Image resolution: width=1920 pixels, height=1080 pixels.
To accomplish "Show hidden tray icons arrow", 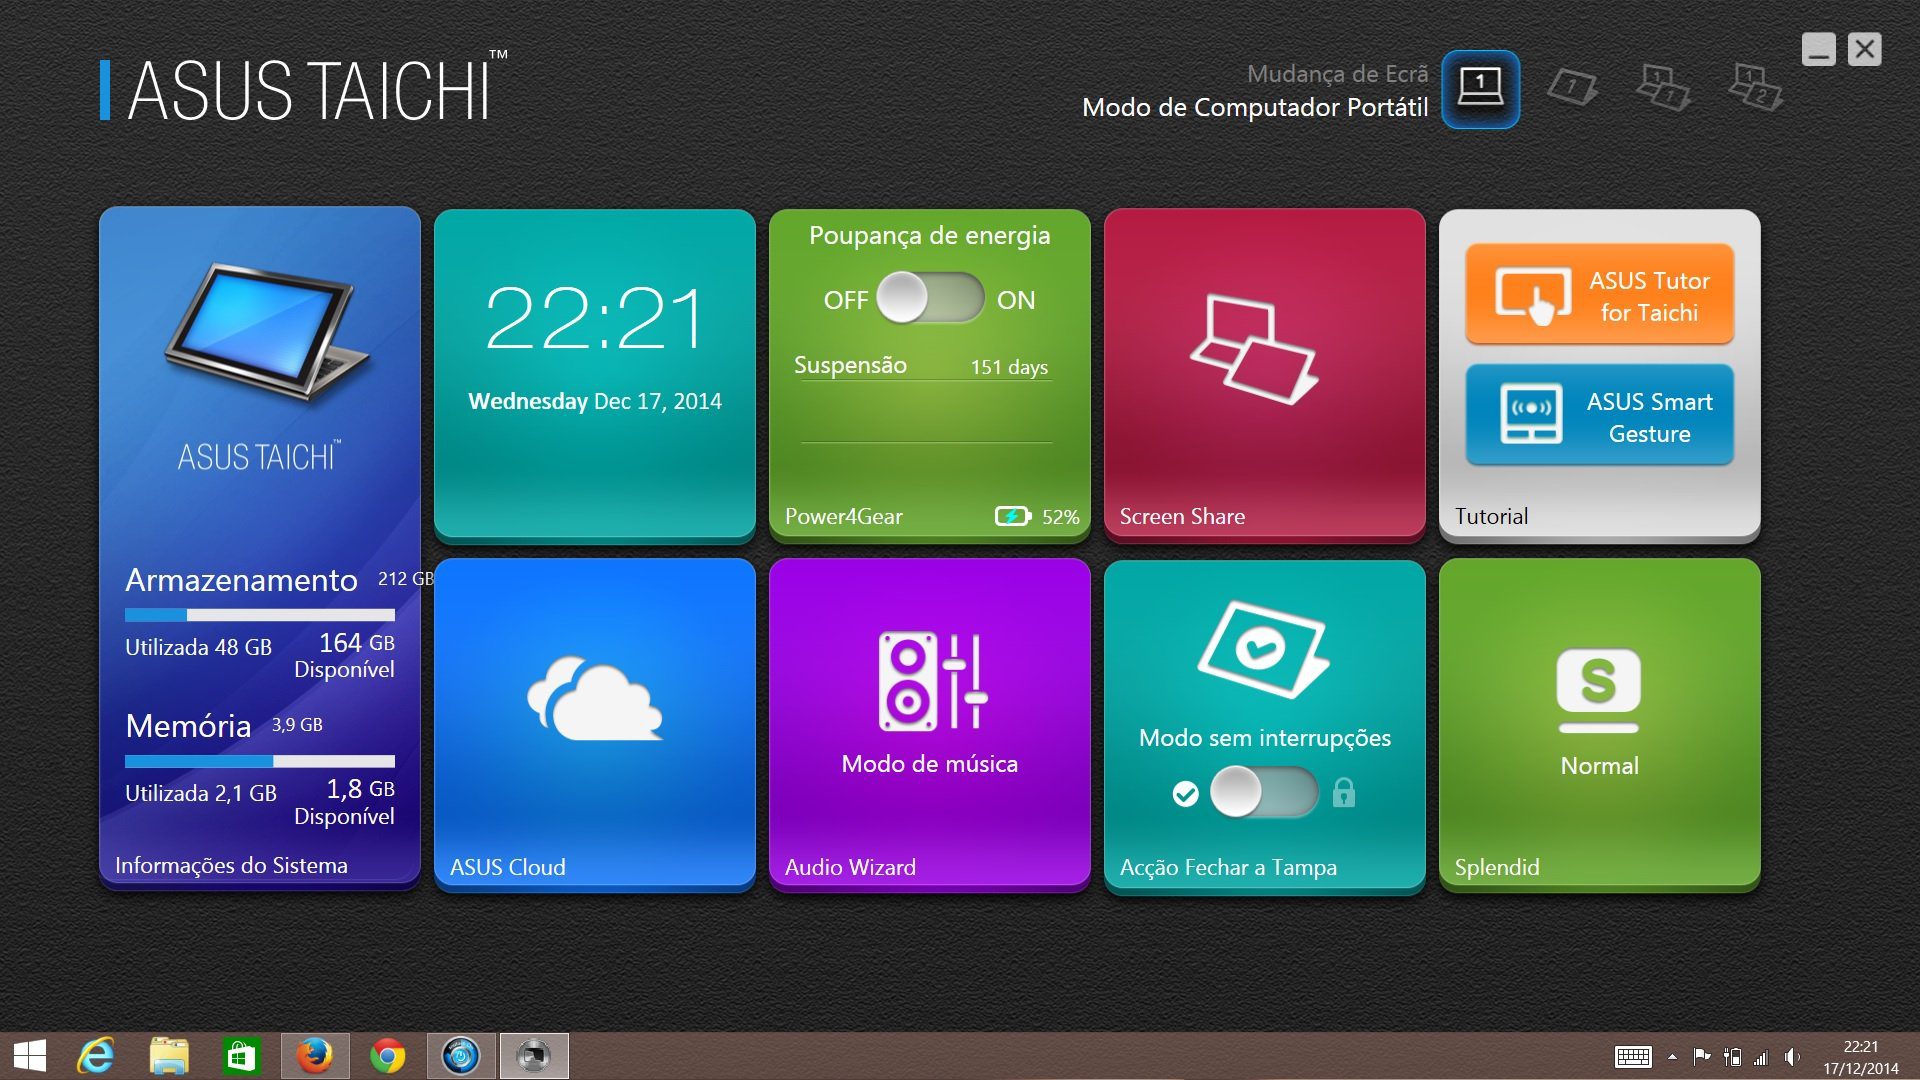I will [x=1672, y=1057].
